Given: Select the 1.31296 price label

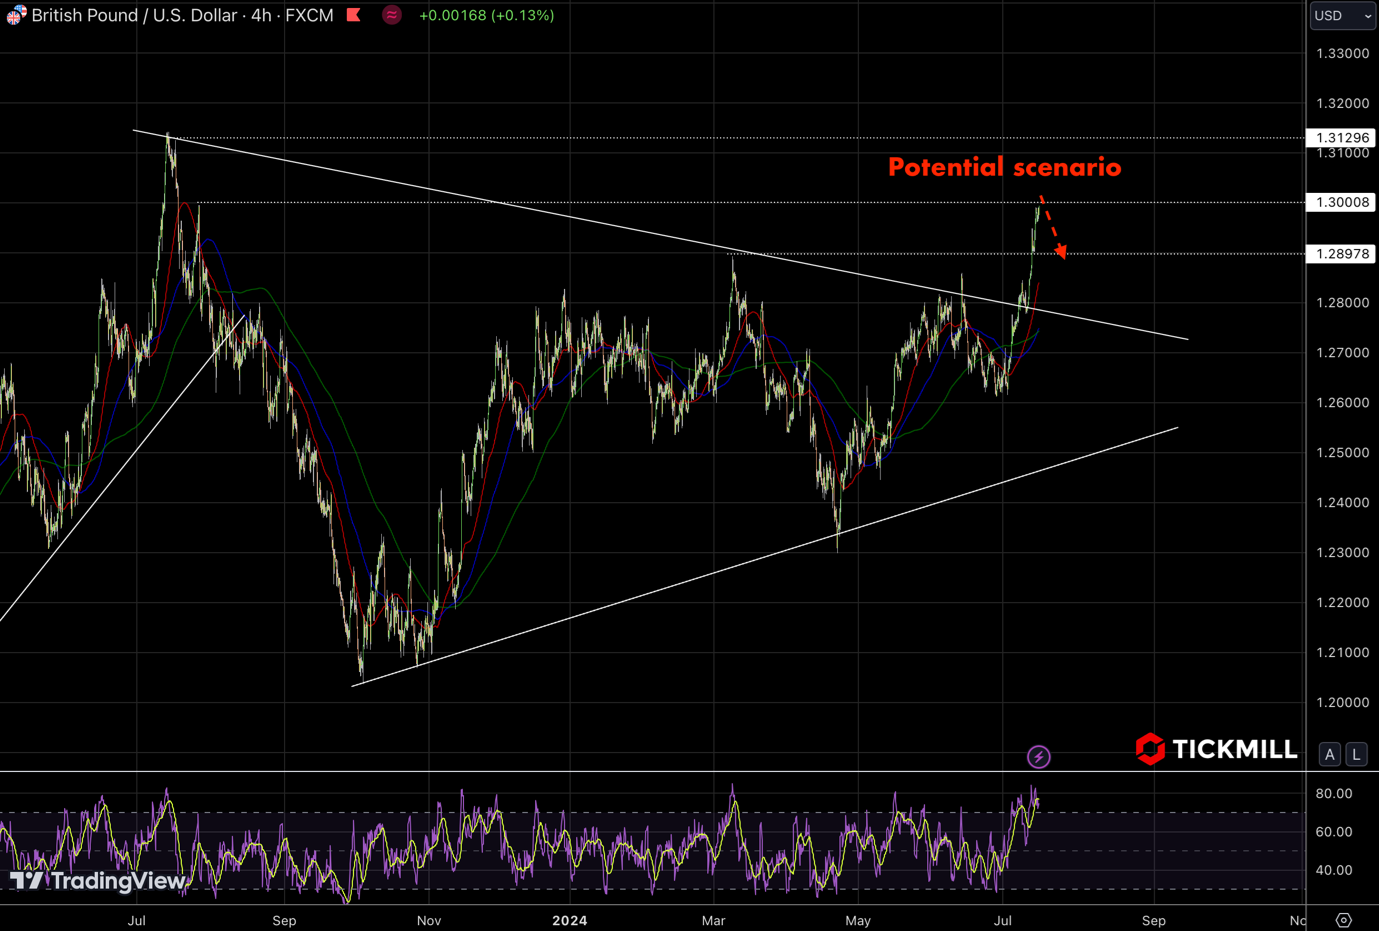Looking at the screenshot, I should [x=1342, y=138].
